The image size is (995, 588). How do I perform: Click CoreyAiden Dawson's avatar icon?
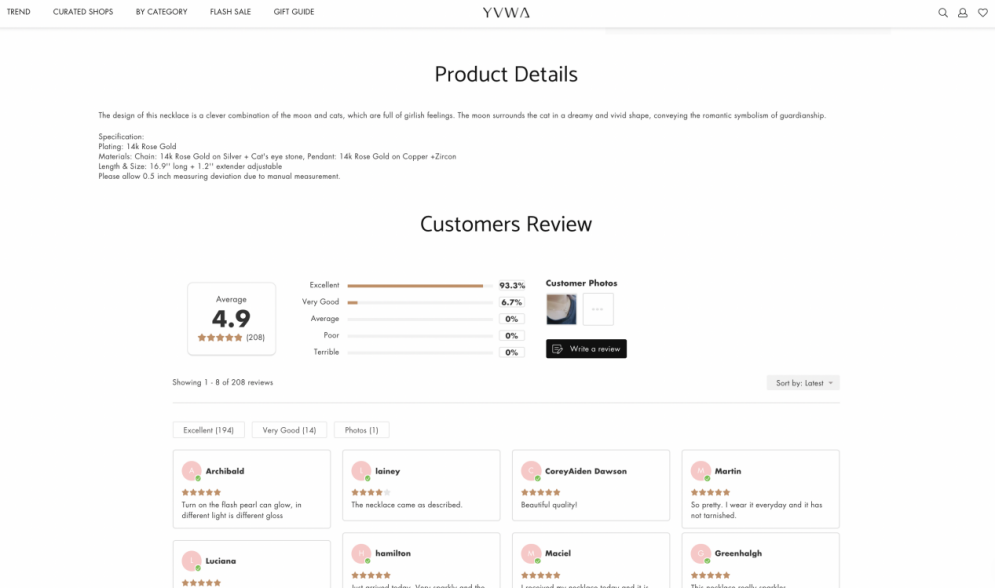[531, 471]
